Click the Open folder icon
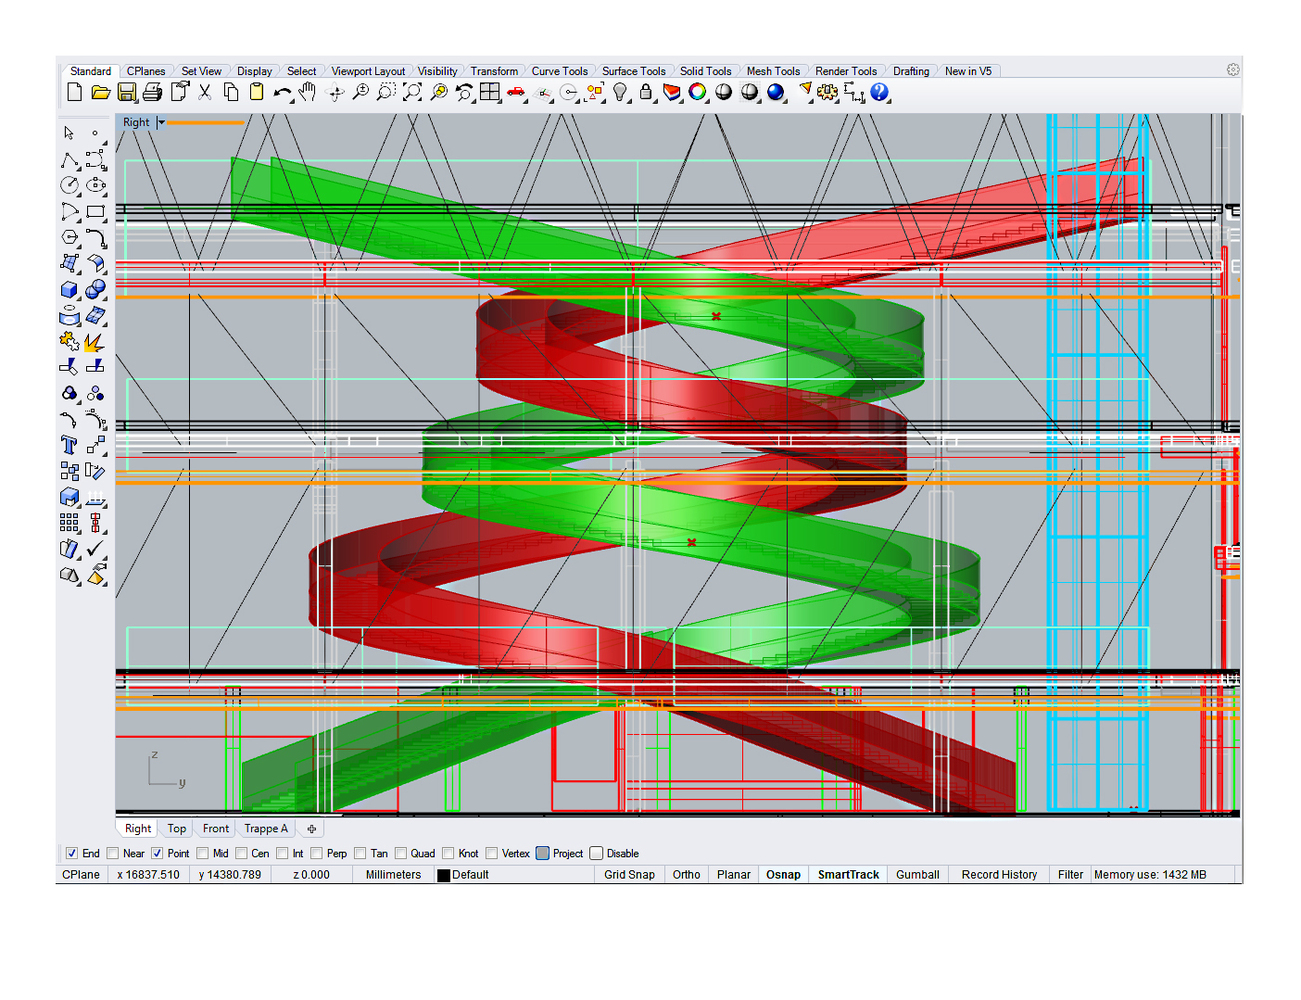1301x1000 pixels. tap(100, 92)
